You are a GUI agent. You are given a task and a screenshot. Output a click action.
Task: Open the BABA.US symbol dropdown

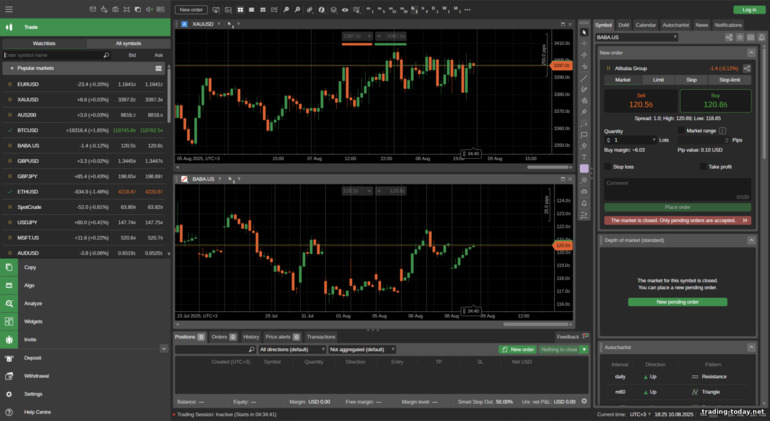click(x=636, y=37)
